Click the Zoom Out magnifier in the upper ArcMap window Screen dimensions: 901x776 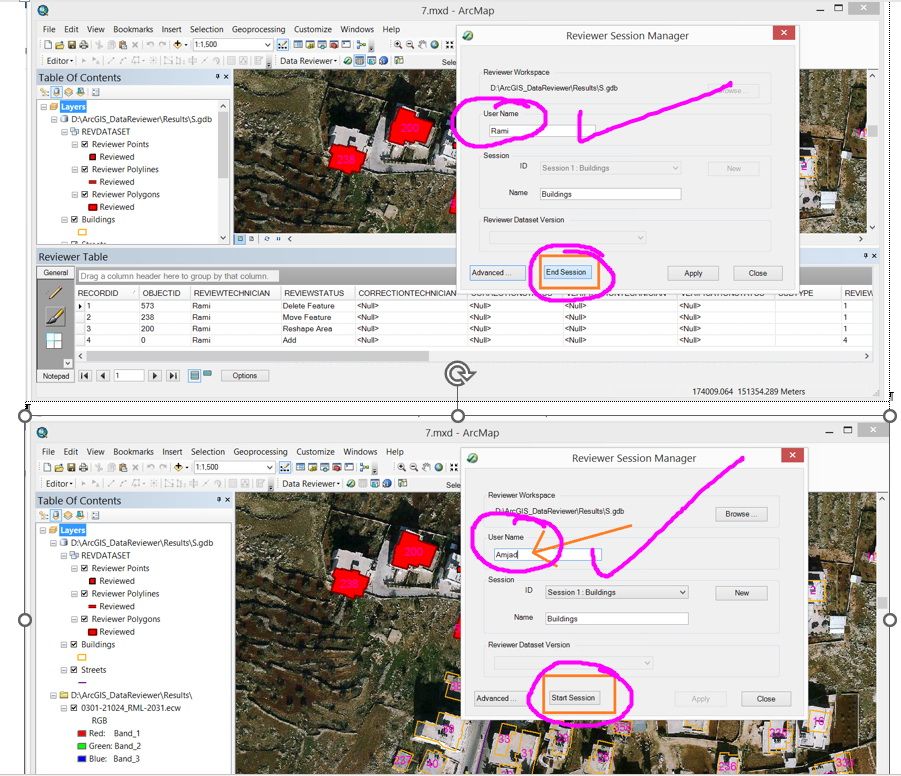pos(410,45)
